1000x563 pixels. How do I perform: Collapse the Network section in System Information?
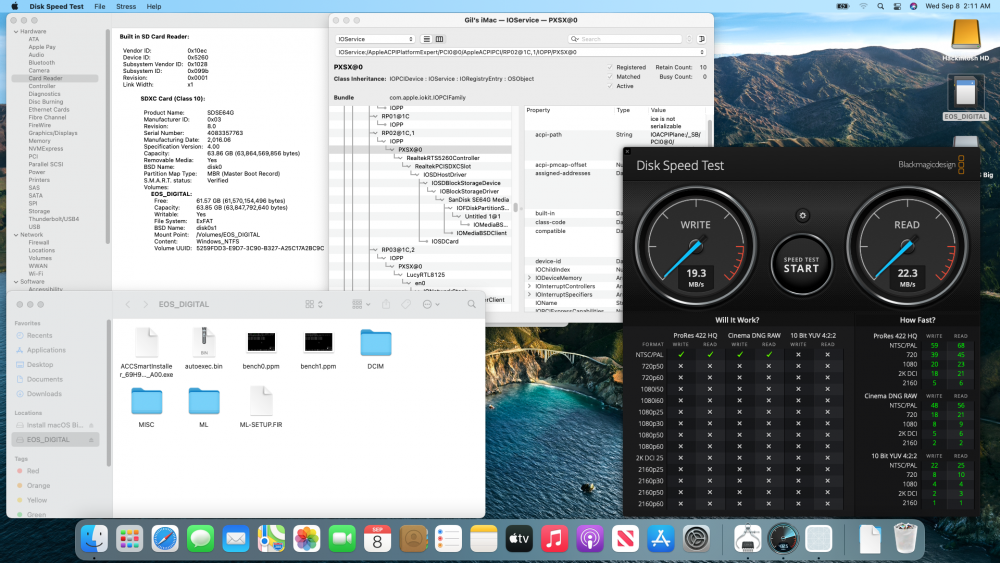(x=16, y=235)
